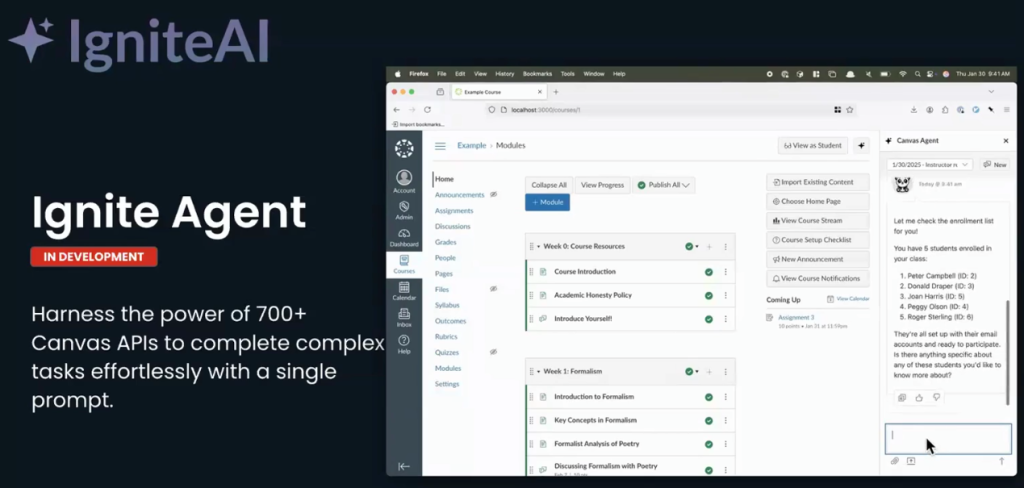Image resolution: width=1024 pixels, height=488 pixels.
Task: Select the Example Course browser tab
Action: [500, 92]
